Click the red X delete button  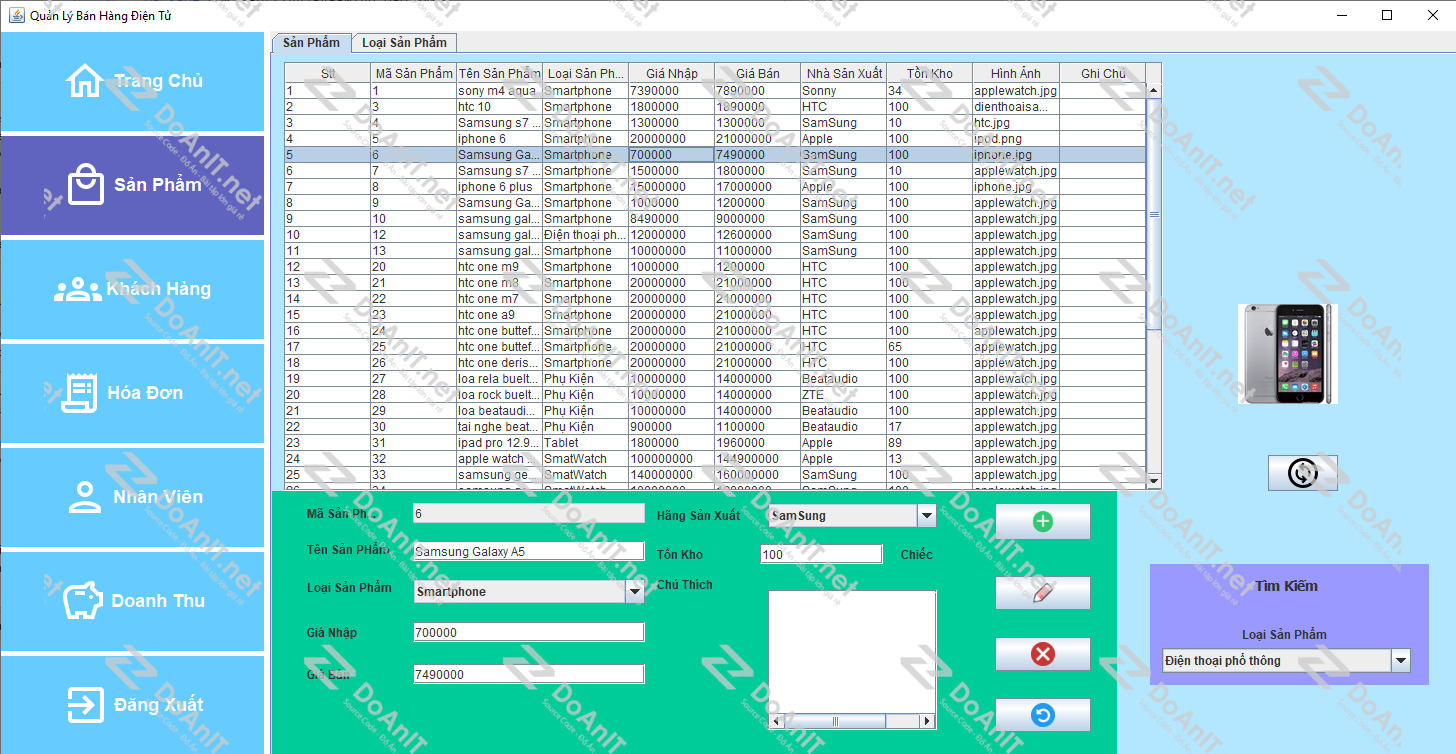coord(1042,654)
